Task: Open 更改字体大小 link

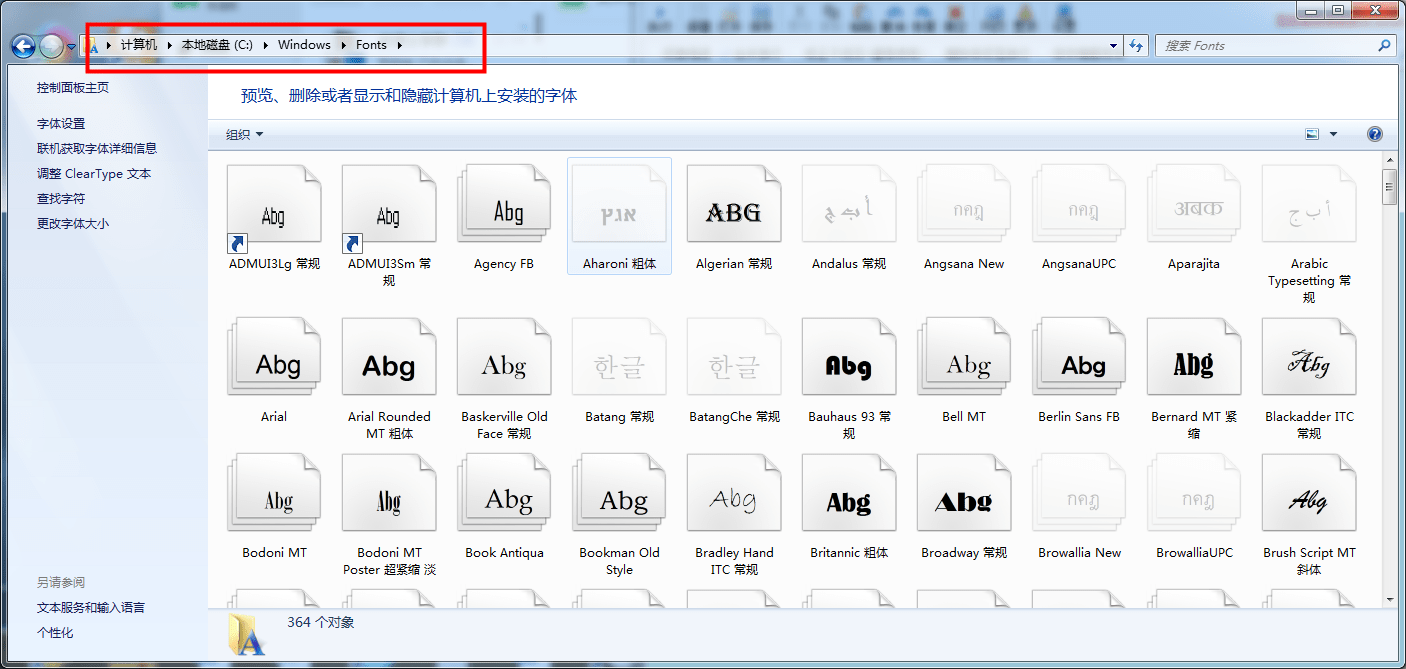Action: (73, 224)
